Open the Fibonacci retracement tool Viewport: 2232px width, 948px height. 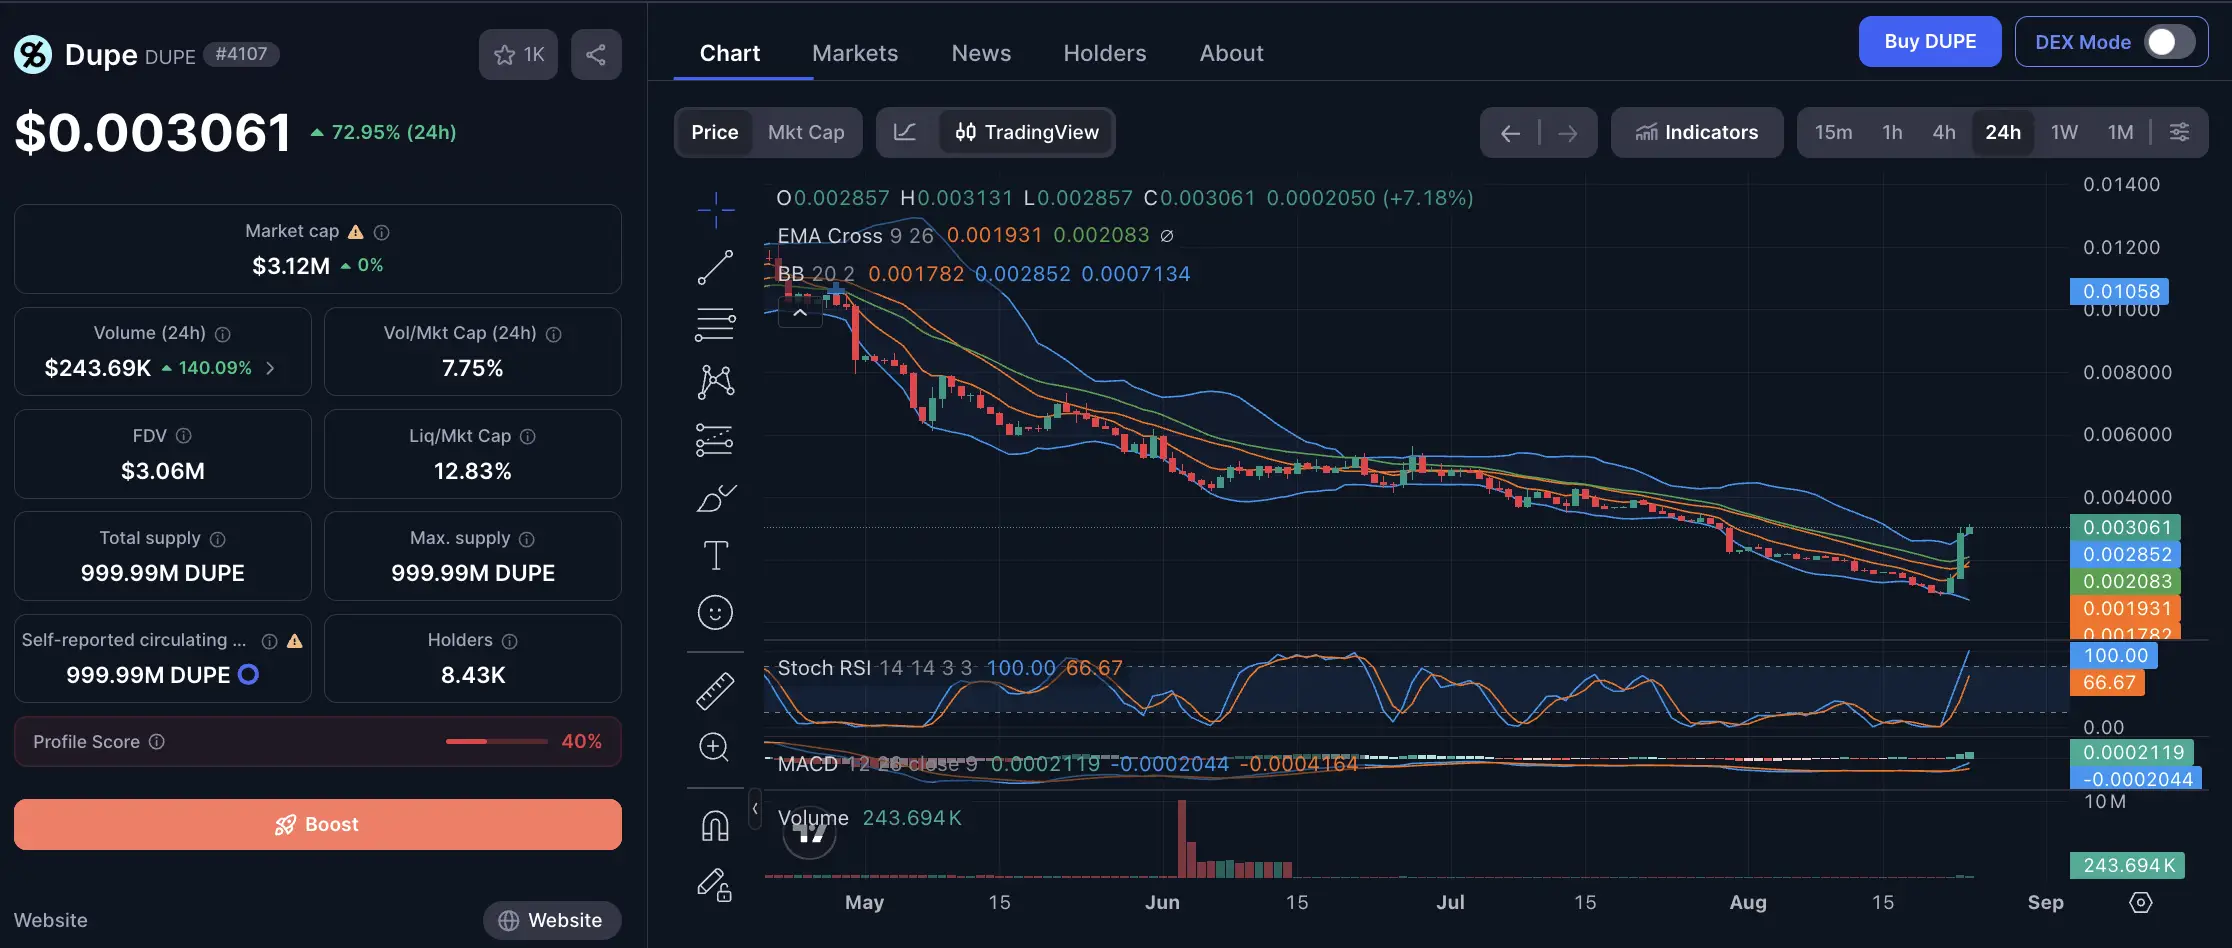point(715,324)
